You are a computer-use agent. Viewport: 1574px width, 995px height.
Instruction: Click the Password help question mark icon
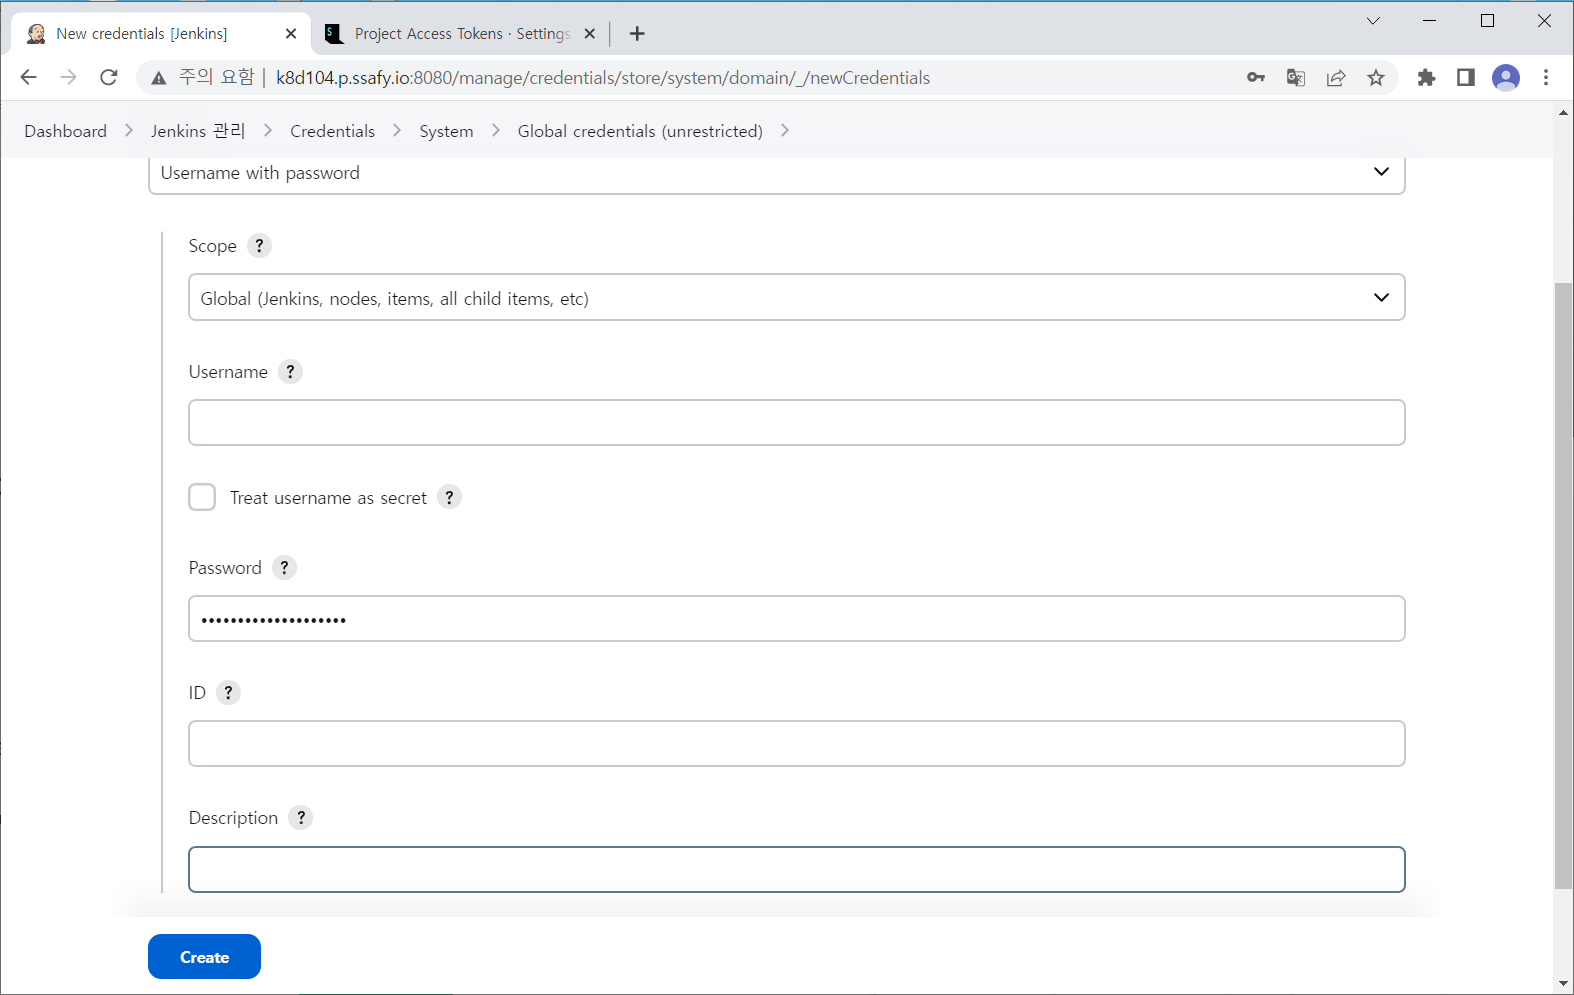284,568
